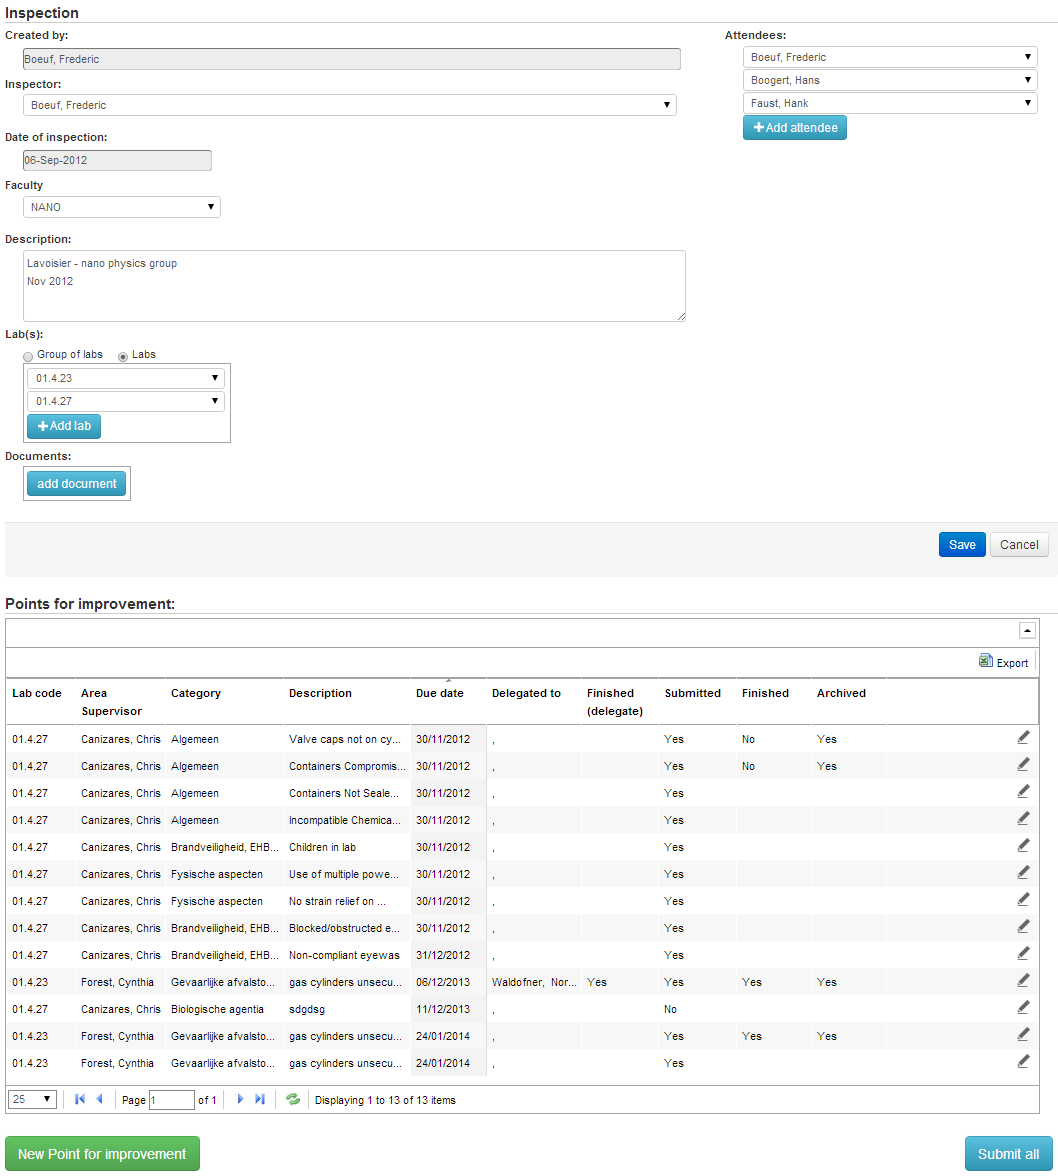The image size is (1058, 1176).
Task: Open the Faculty dropdown showing NANO
Action: (121, 207)
